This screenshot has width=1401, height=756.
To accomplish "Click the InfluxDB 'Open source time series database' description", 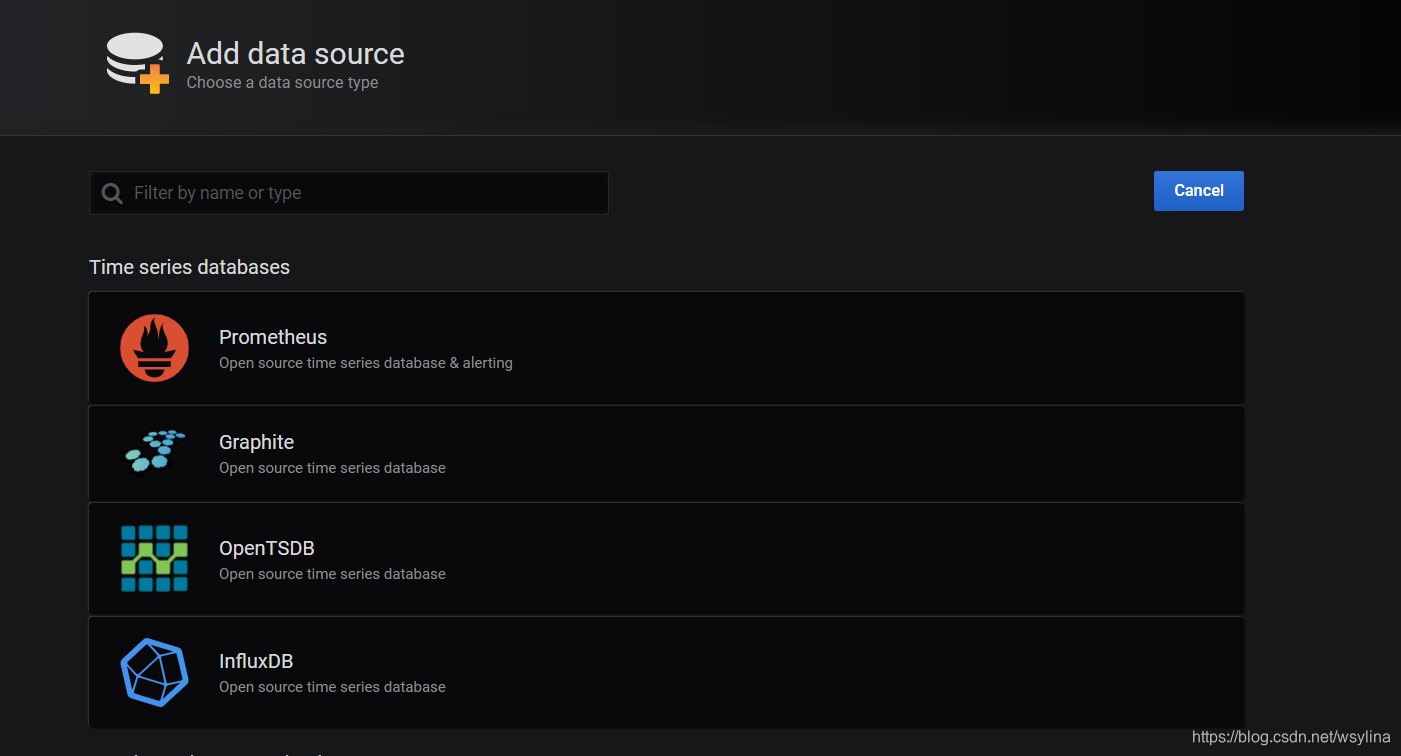I will point(332,687).
